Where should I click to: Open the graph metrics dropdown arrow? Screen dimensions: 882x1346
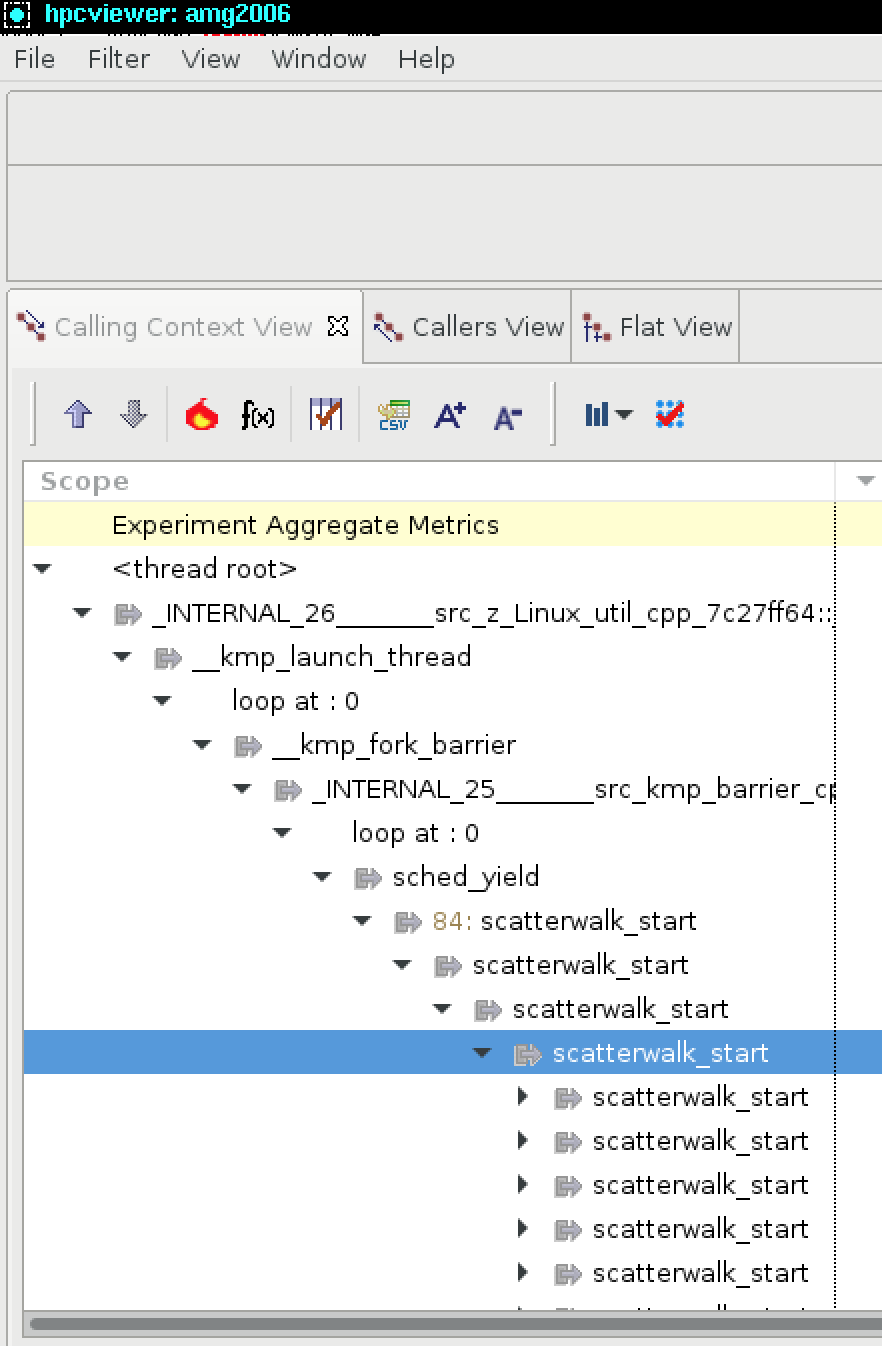pyautogui.click(x=620, y=413)
